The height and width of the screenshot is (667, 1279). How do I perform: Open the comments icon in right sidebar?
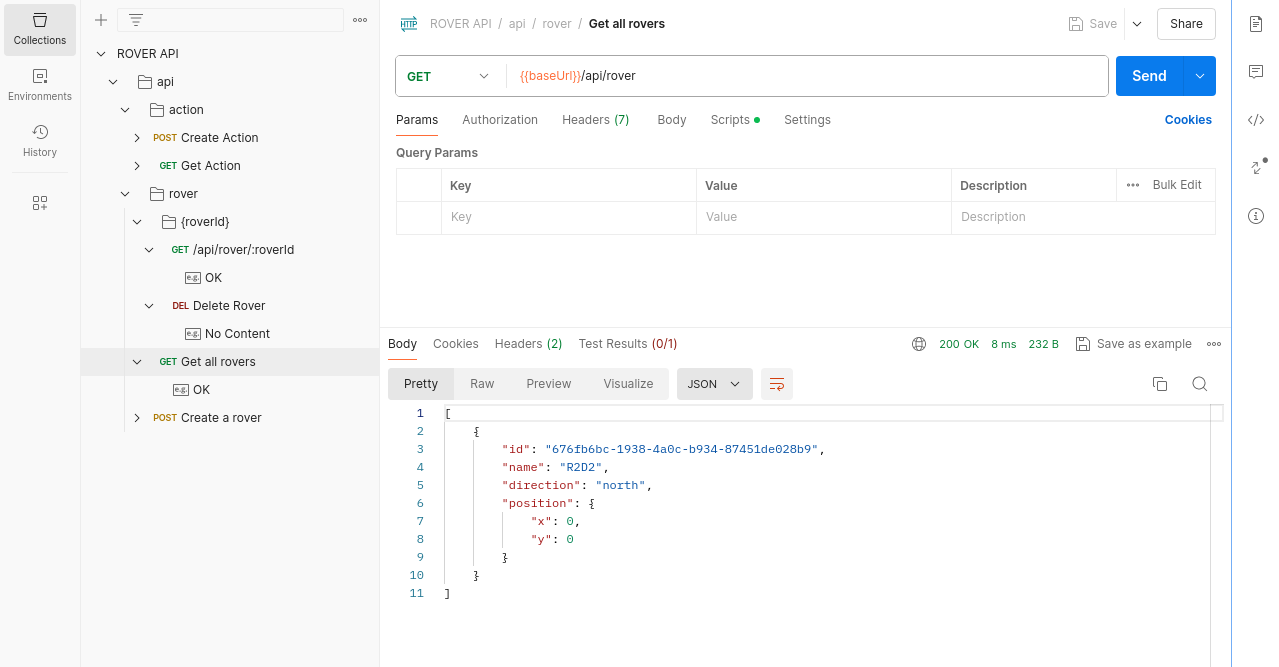tap(1256, 72)
